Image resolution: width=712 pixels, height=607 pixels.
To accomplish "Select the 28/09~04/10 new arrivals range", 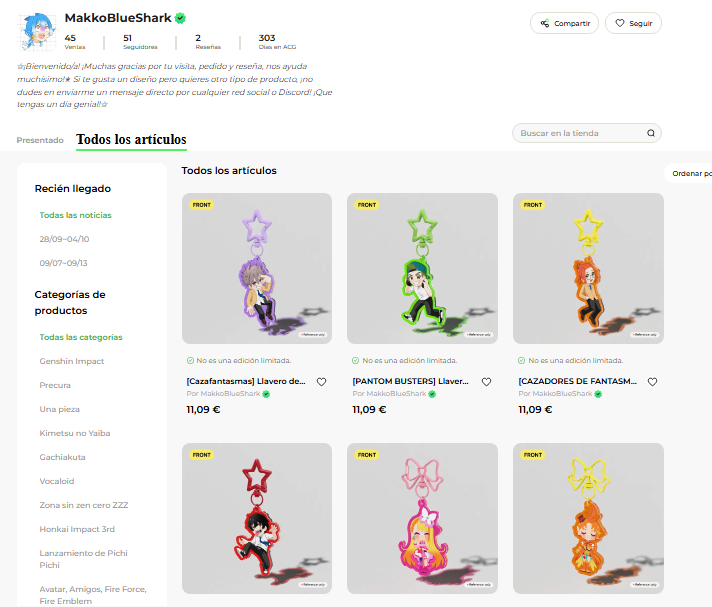I will click(64, 239).
